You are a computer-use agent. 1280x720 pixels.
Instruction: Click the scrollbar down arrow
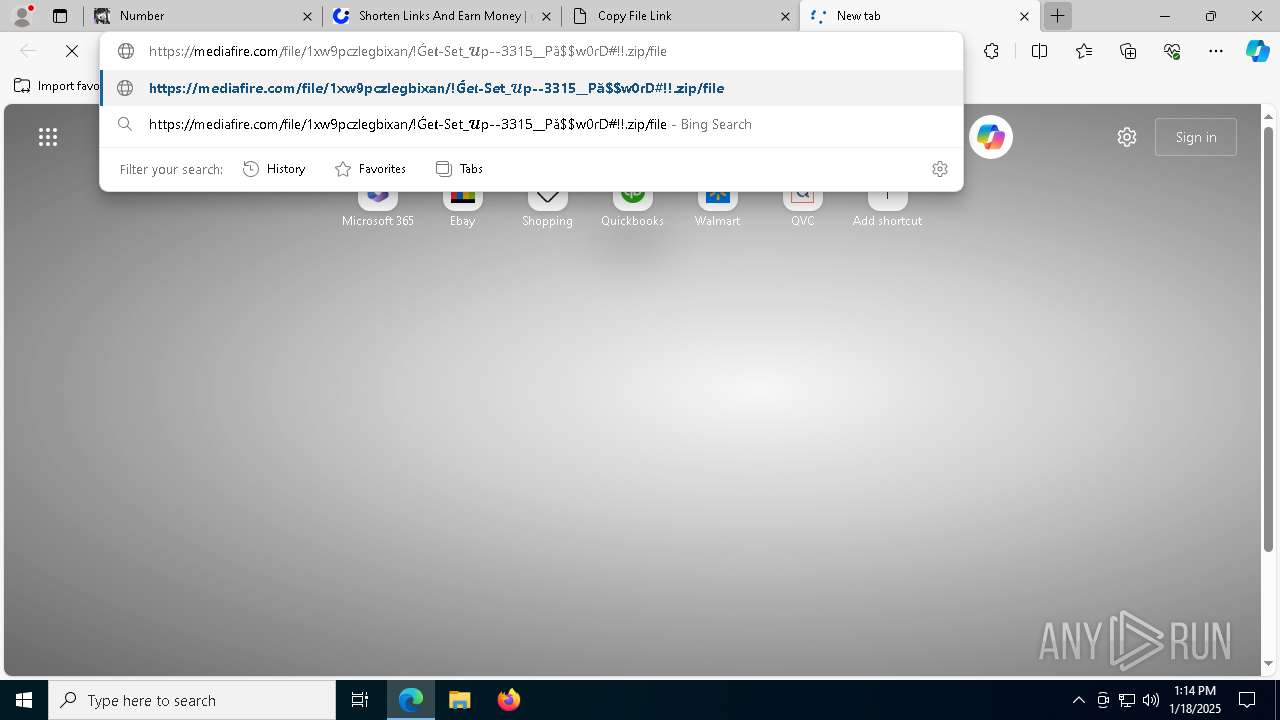point(1268,663)
